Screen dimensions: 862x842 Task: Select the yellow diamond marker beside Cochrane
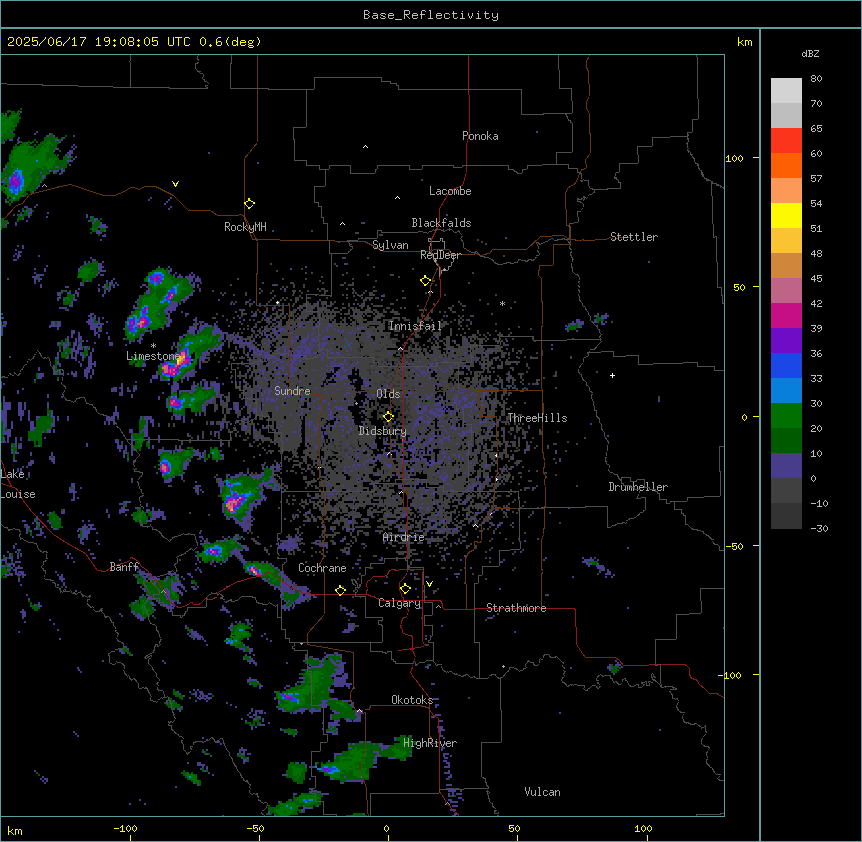pos(341,590)
